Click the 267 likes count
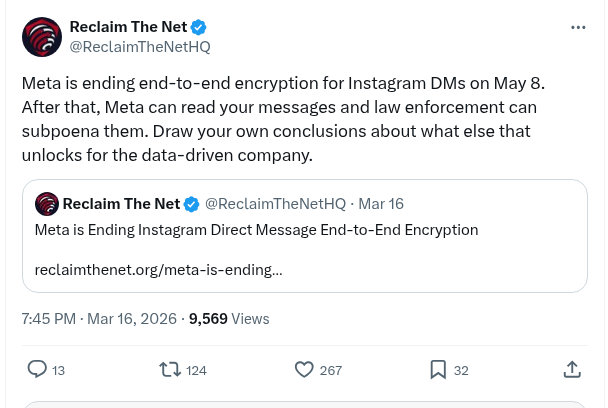The height and width of the screenshot is (408, 608). coord(331,370)
